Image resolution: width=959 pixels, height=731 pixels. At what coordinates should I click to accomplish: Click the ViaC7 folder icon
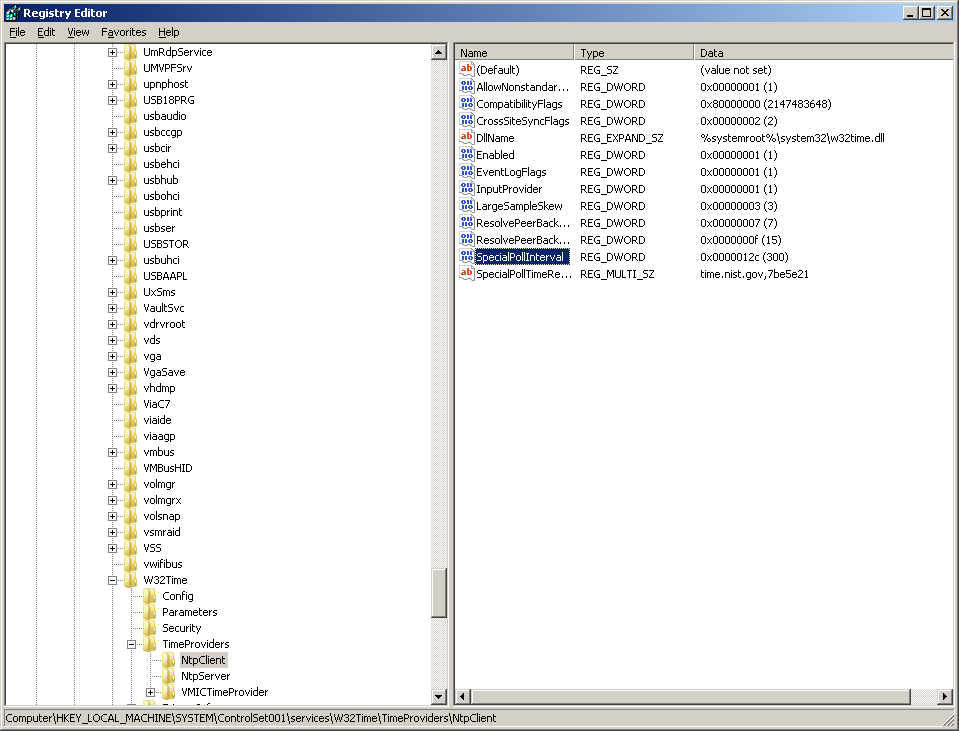131,404
